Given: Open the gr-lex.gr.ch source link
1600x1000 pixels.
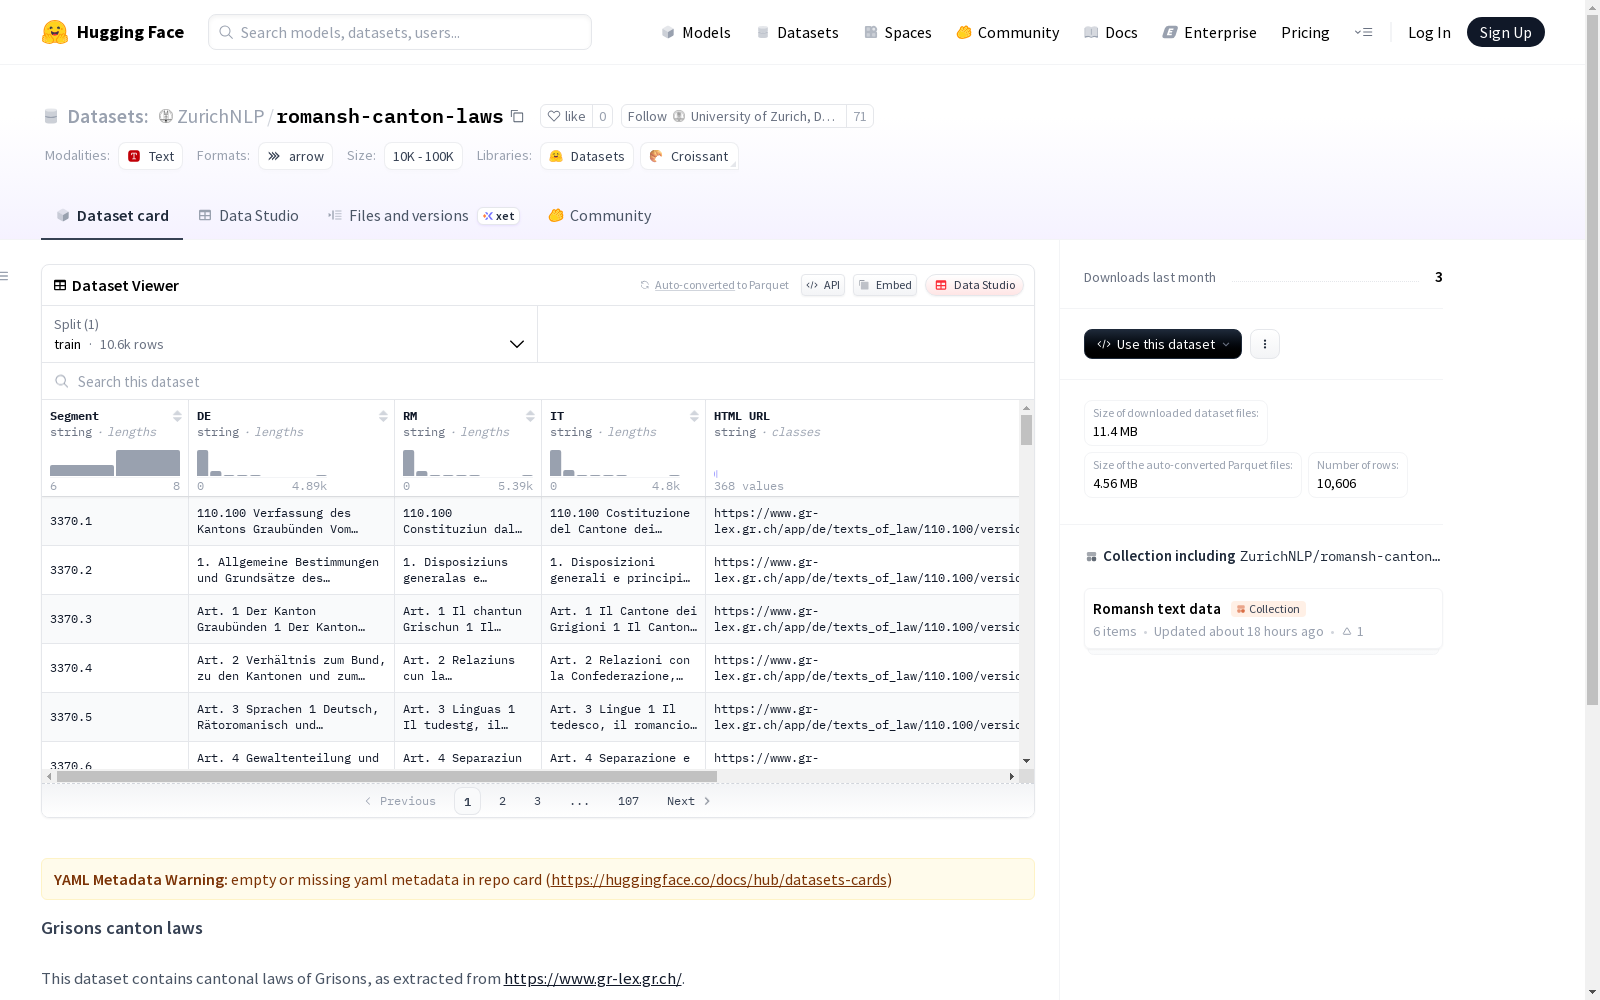Looking at the screenshot, I should coord(593,978).
